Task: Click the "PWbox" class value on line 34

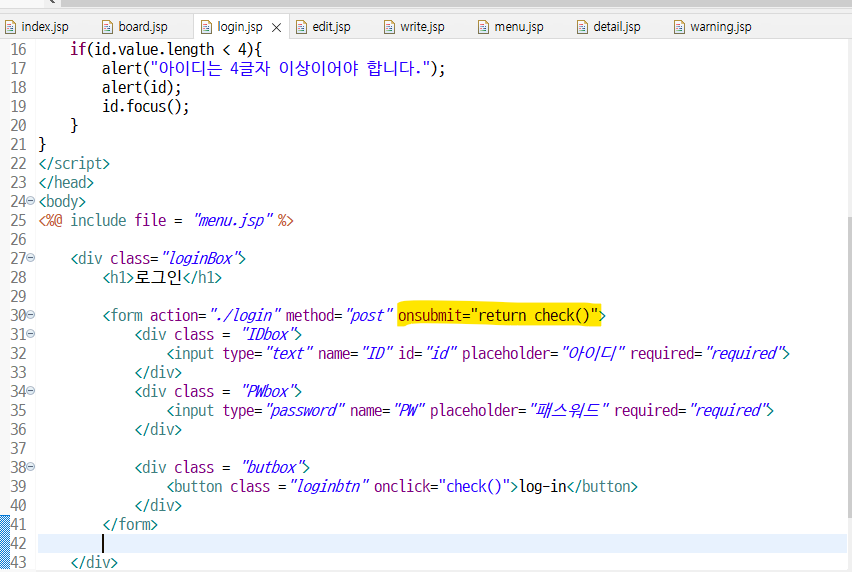Action: [x=267, y=391]
